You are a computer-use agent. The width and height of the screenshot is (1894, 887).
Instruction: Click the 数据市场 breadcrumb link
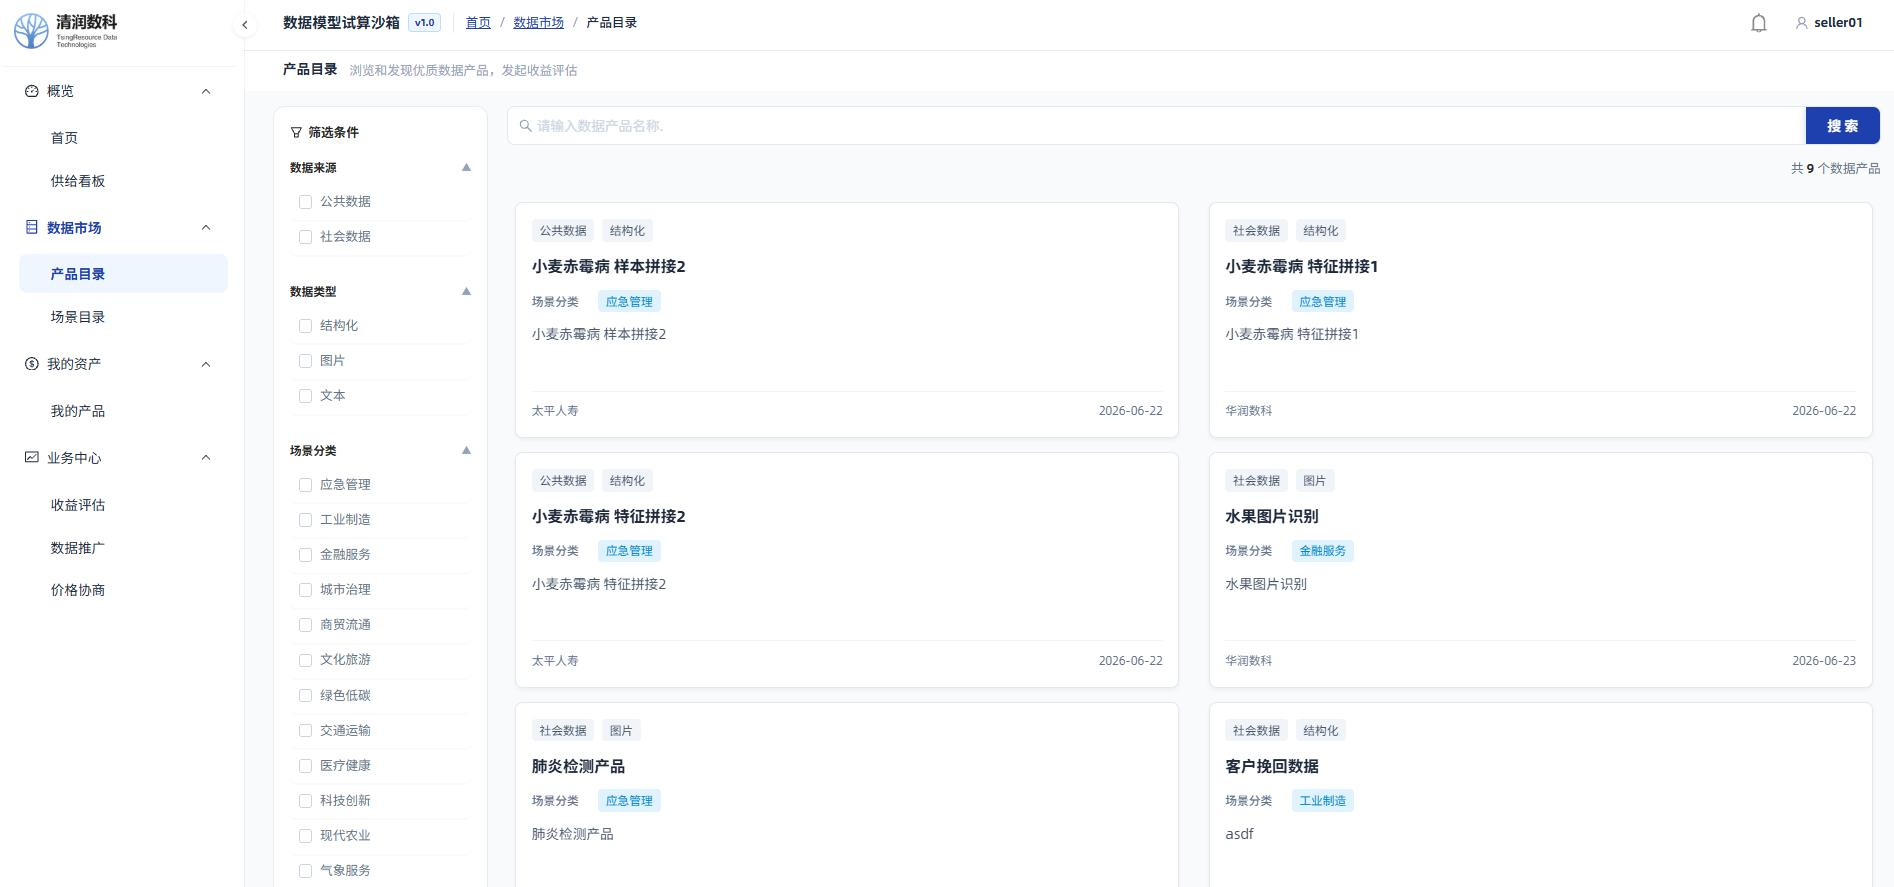[x=538, y=22]
